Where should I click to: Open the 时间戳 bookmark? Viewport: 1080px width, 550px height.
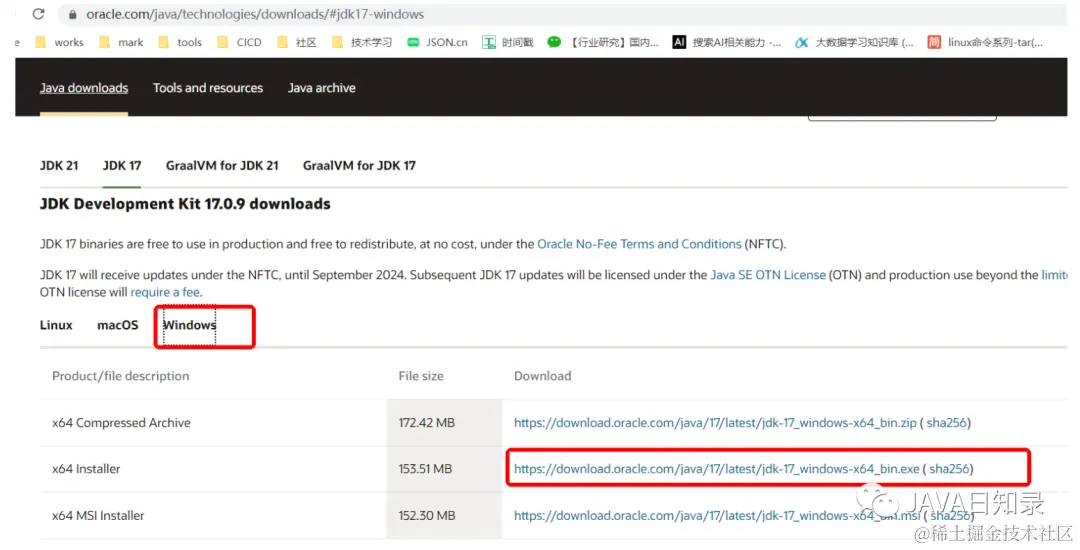(x=508, y=43)
